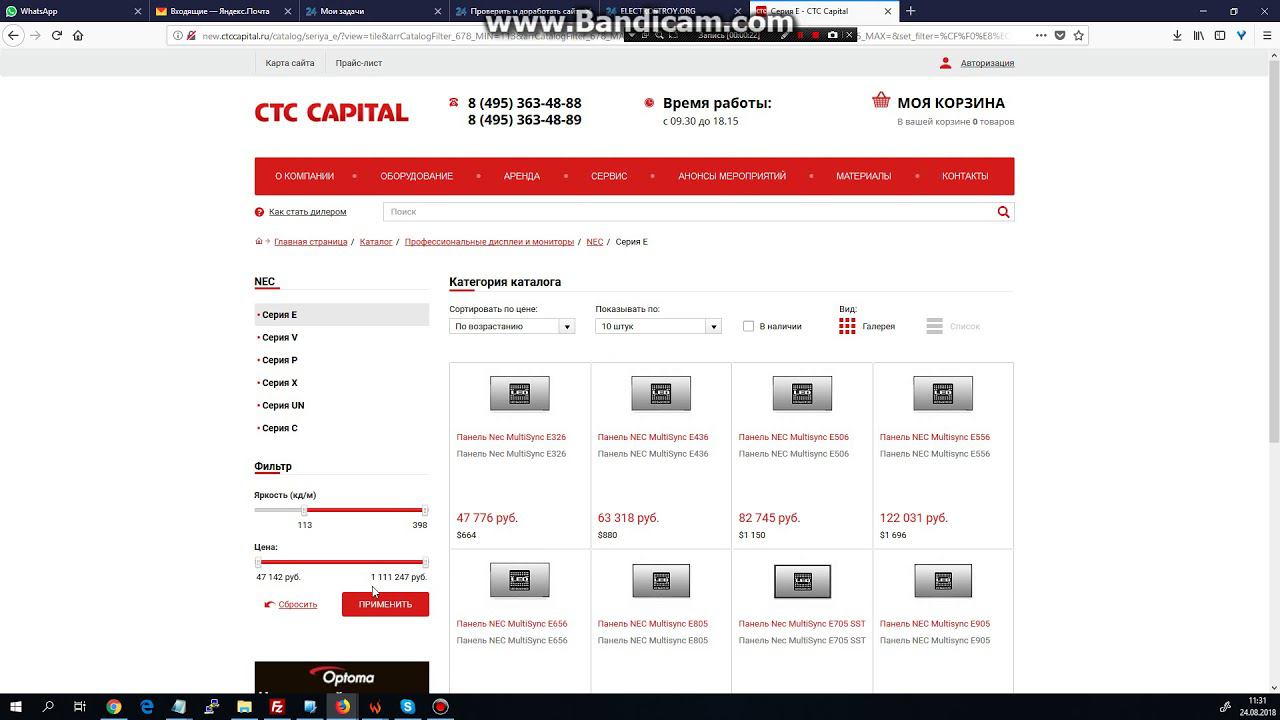The width and height of the screenshot is (1280, 720).
Task: Open Firefox library icon
Action: coord(1198,35)
